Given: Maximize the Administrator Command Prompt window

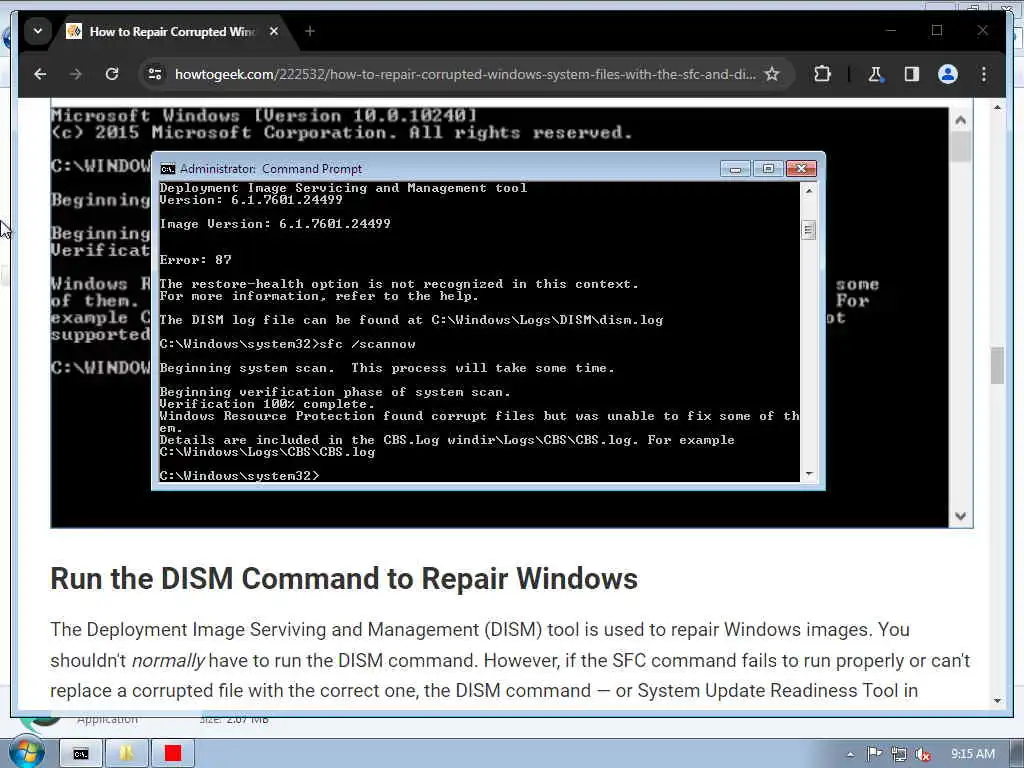Looking at the screenshot, I should tap(768, 169).
